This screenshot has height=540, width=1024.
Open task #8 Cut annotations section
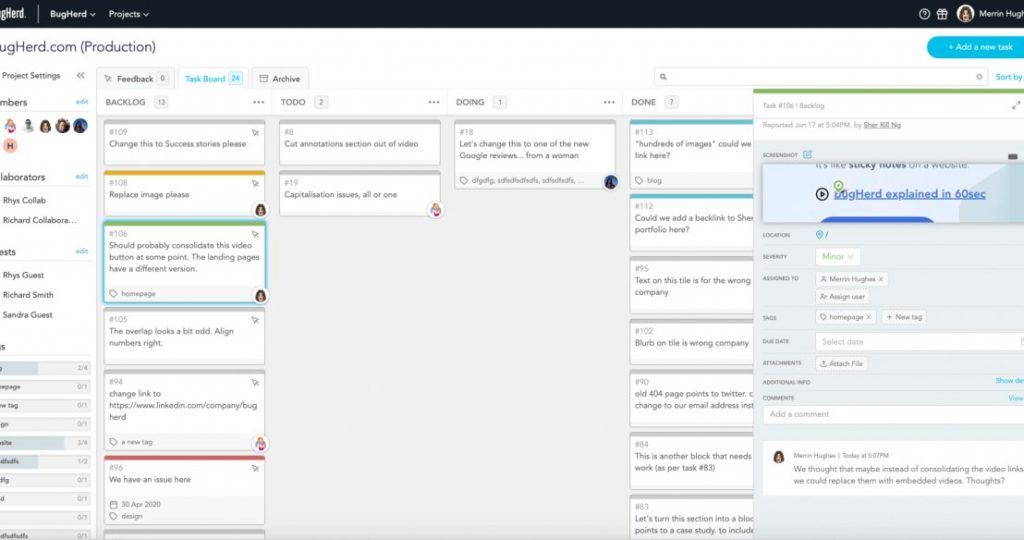[360, 144]
